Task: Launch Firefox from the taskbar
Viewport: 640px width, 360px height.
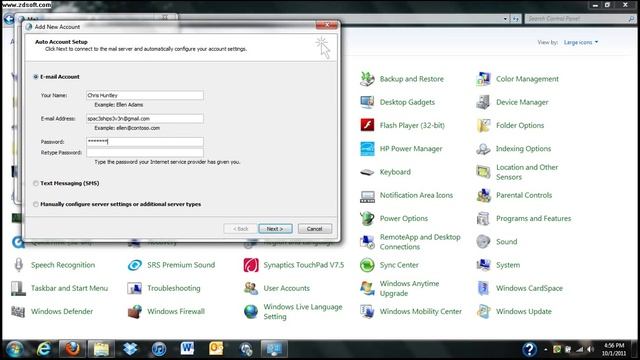Action: [72, 349]
